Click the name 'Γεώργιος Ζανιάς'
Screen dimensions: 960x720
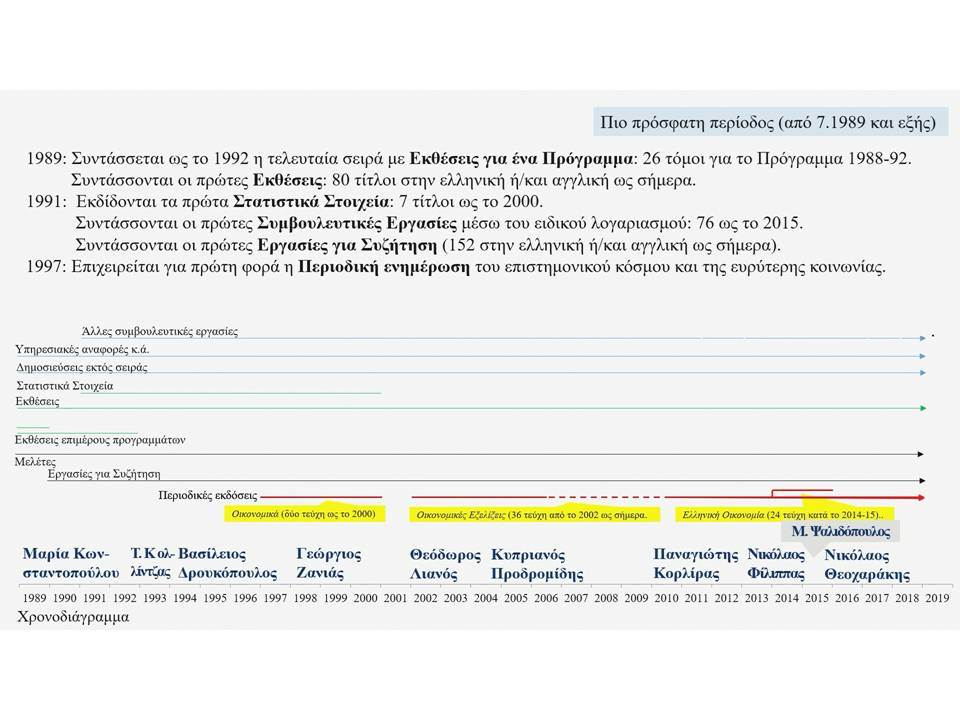coord(329,563)
